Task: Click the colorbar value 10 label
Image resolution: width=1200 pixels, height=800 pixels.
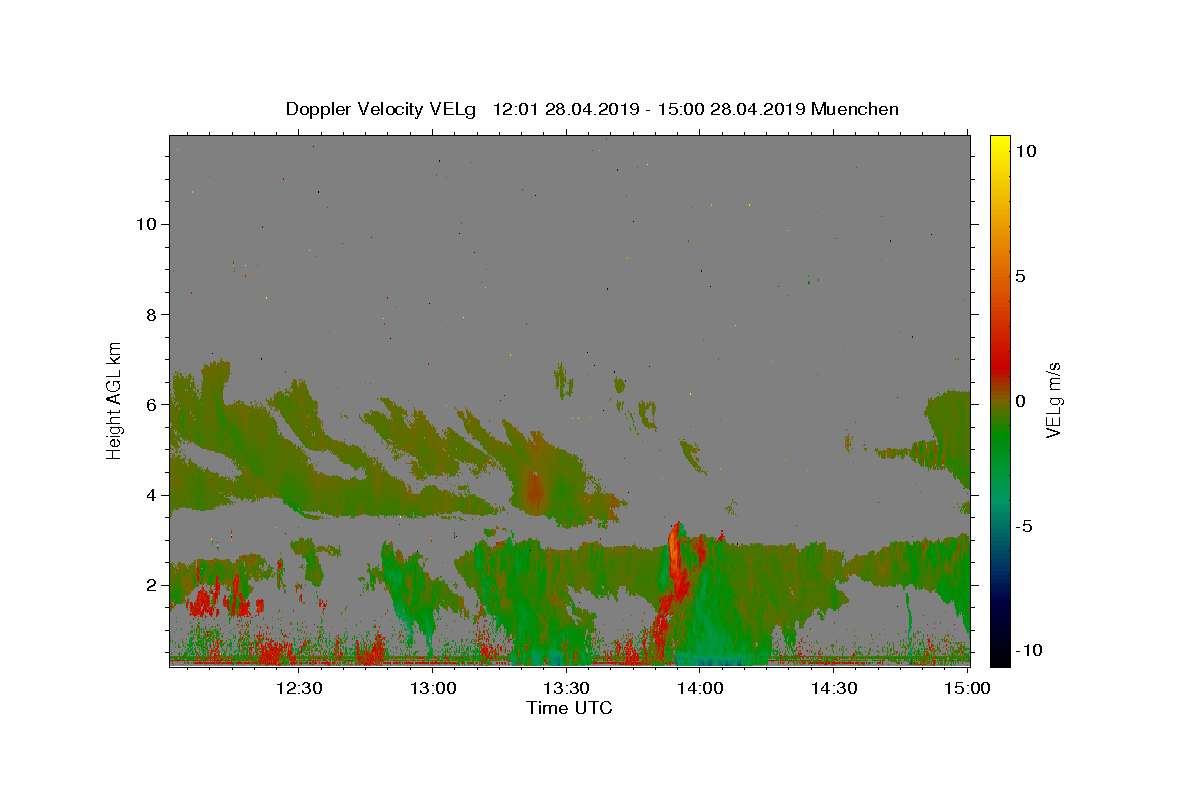Action: click(x=1025, y=150)
